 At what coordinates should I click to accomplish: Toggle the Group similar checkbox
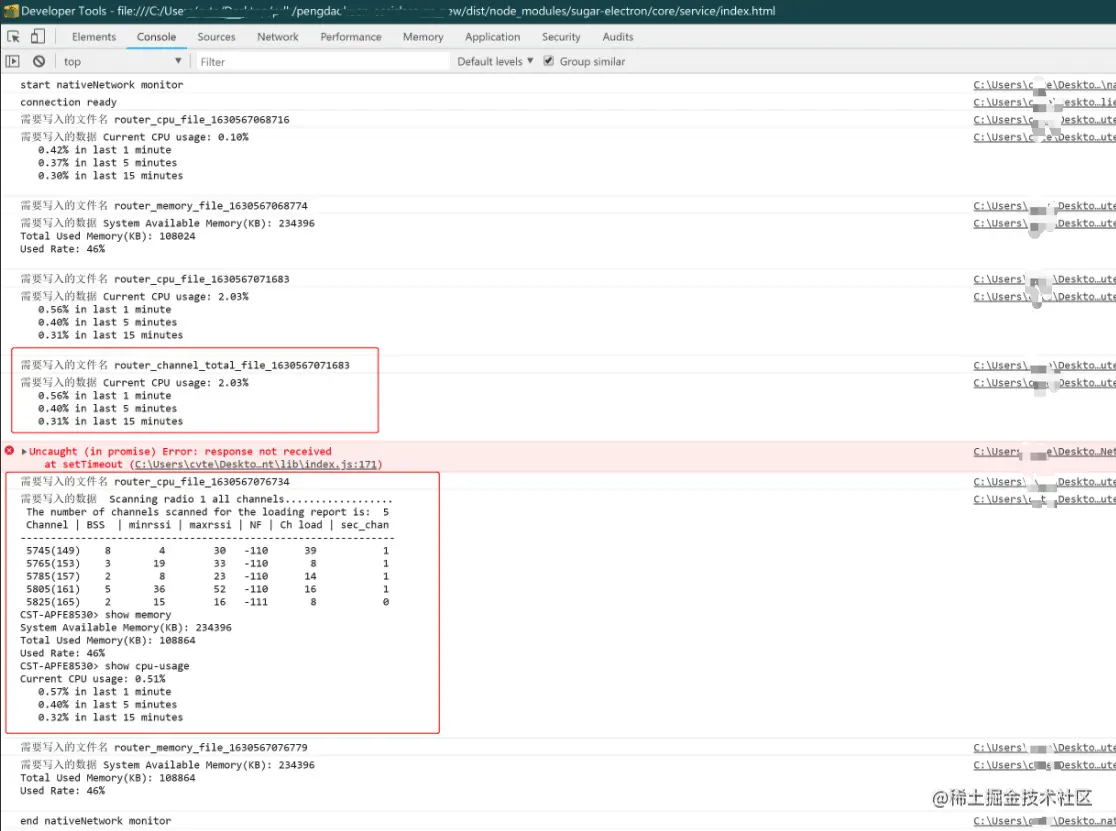[x=549, y=61]
